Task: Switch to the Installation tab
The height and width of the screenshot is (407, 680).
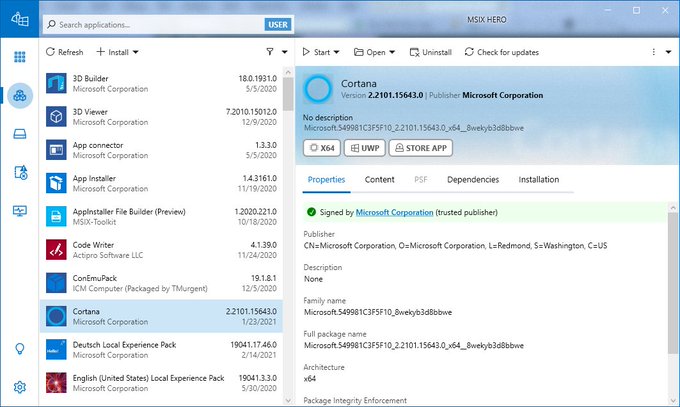Action: point(539,180)
